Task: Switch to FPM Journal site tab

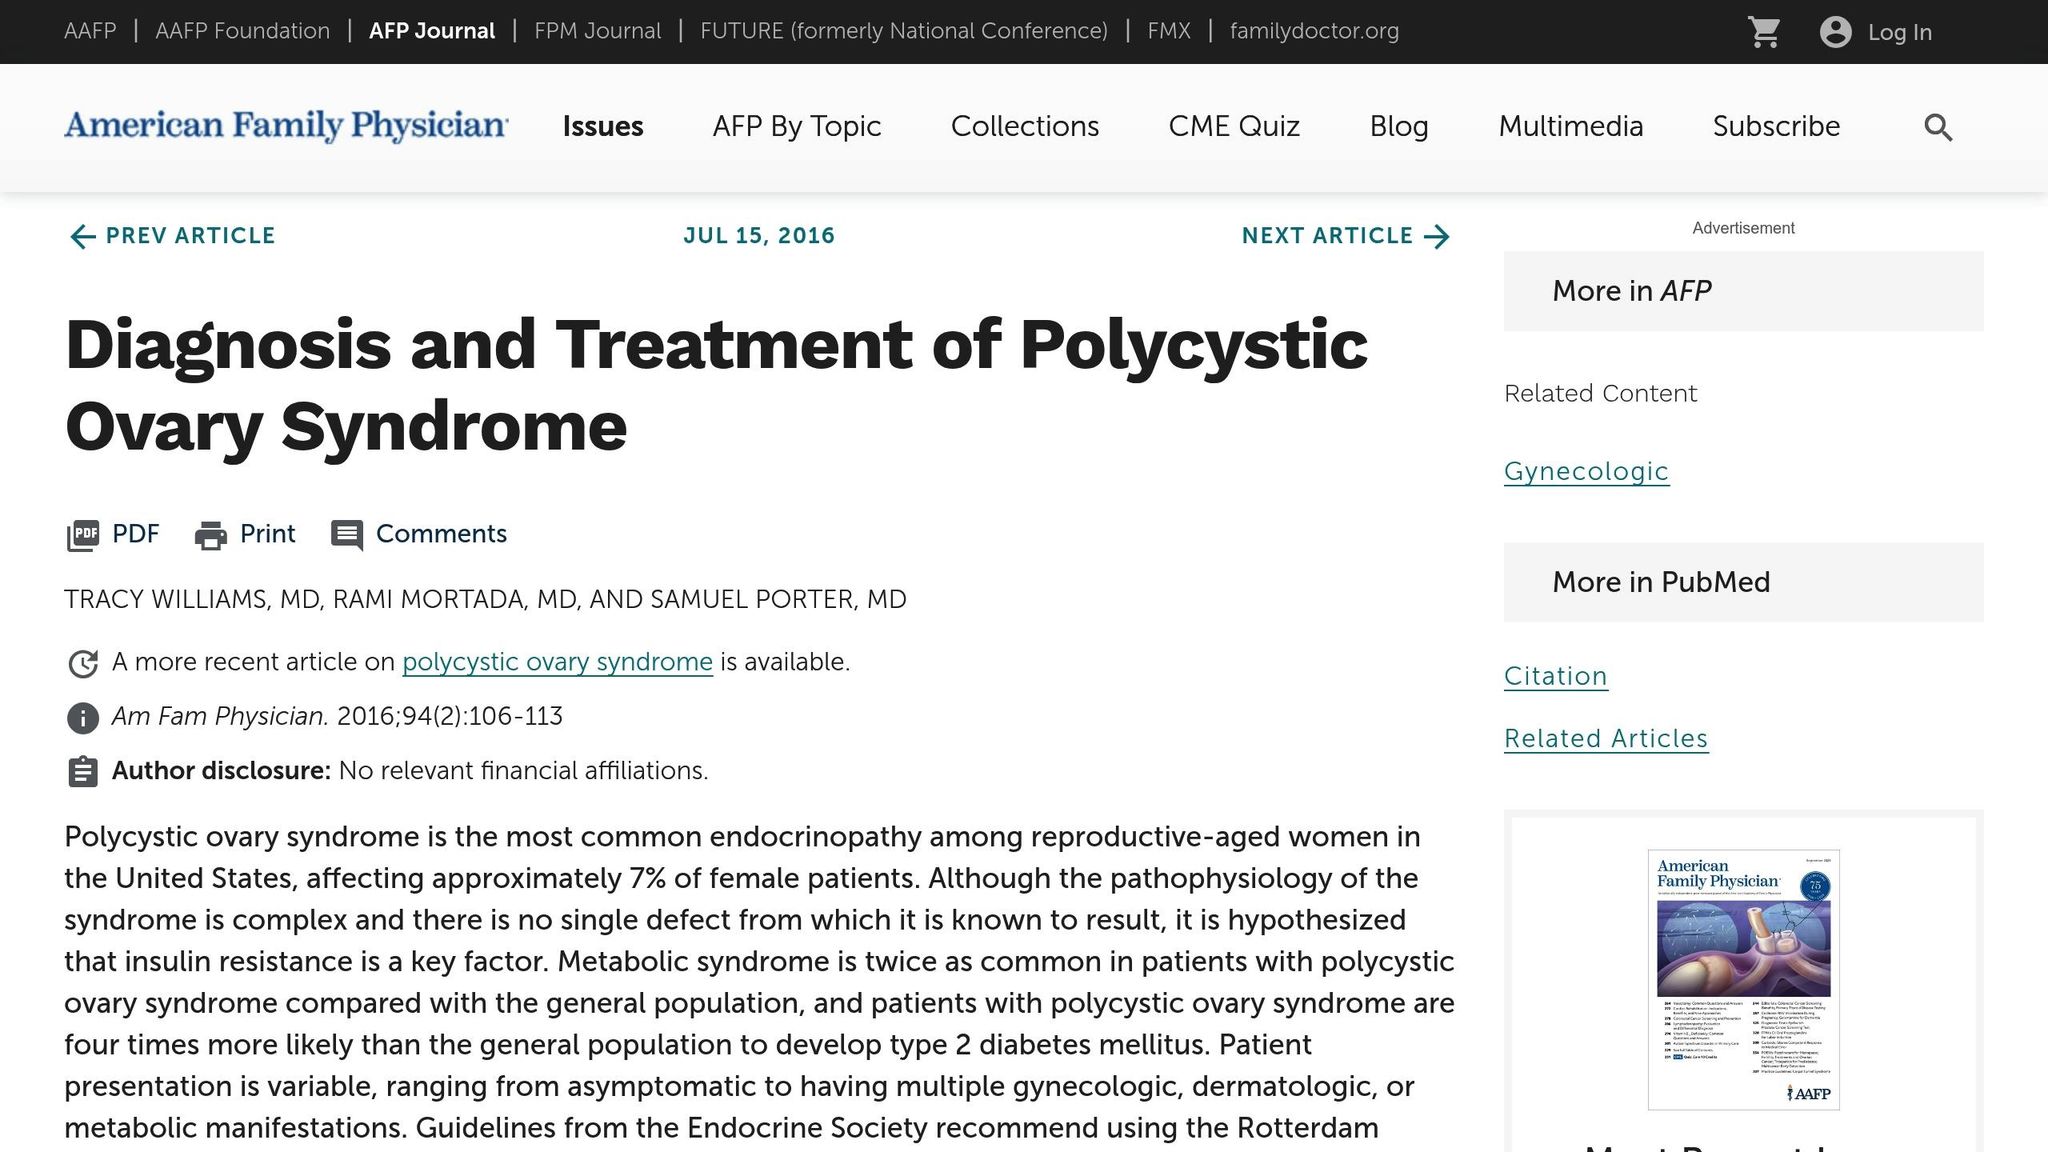Action: (x=597, y=31)
